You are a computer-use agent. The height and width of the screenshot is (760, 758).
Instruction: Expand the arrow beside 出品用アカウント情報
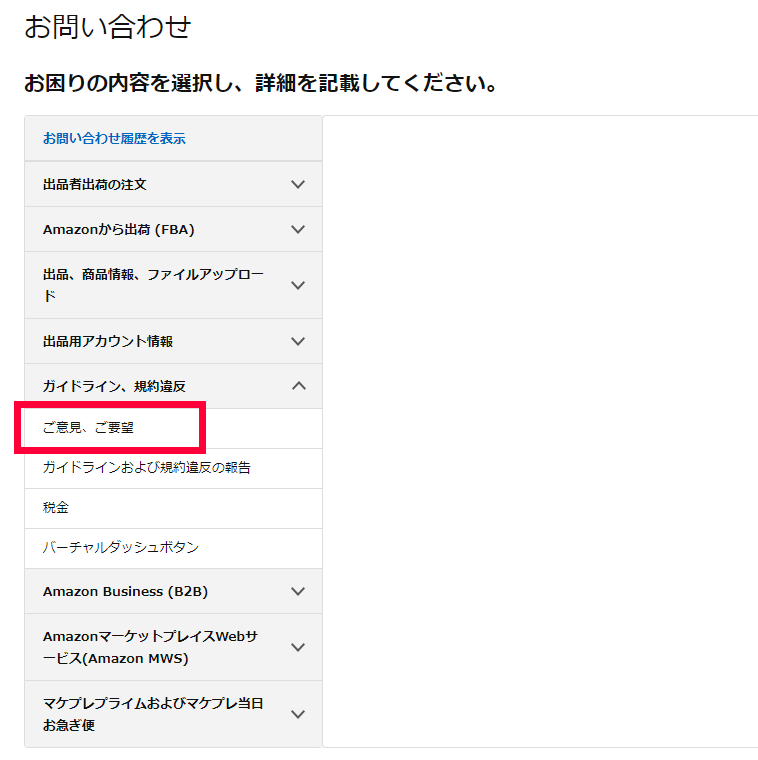point(297,341)
